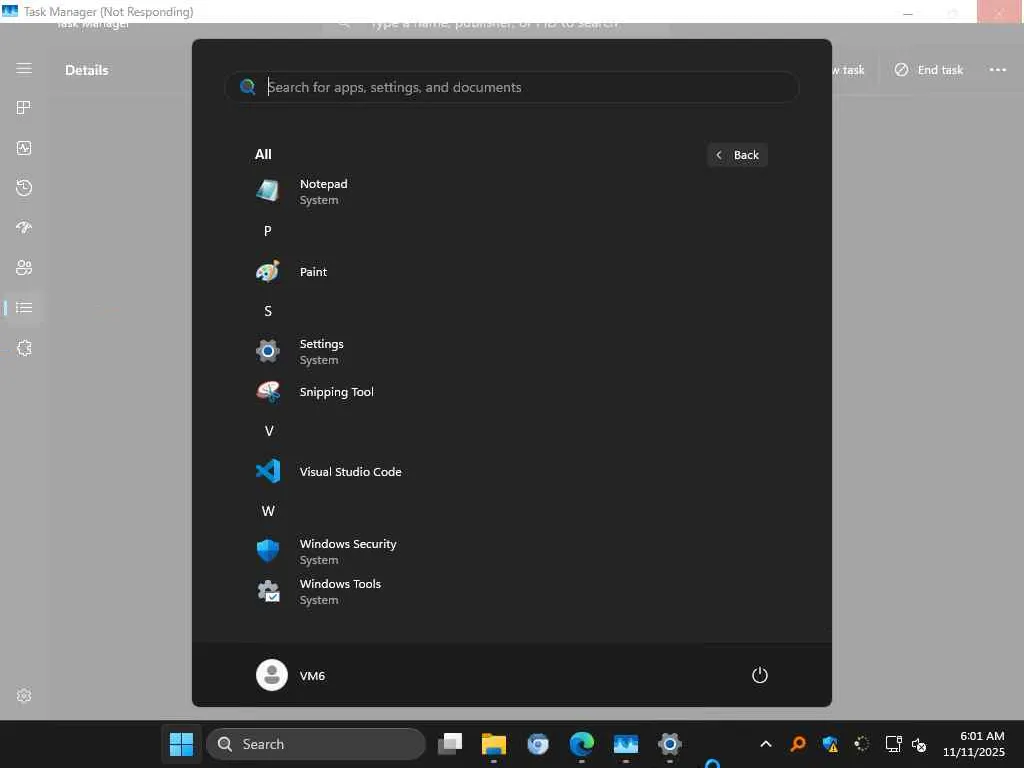The width and height of the screenshot is (1024, 768).
Task: Click the muted volume tray icon
Action: click(919, 744)
